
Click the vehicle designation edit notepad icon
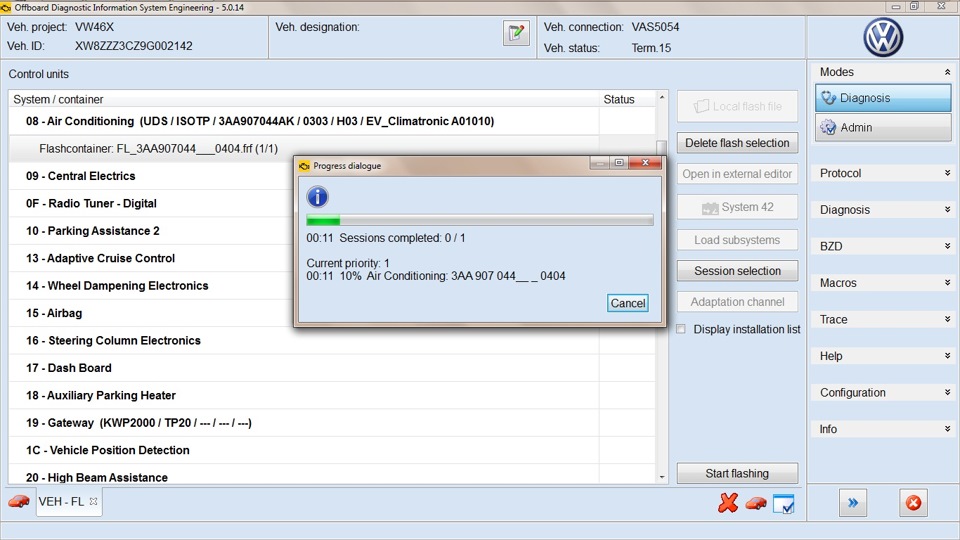click(x=516, y=32)
